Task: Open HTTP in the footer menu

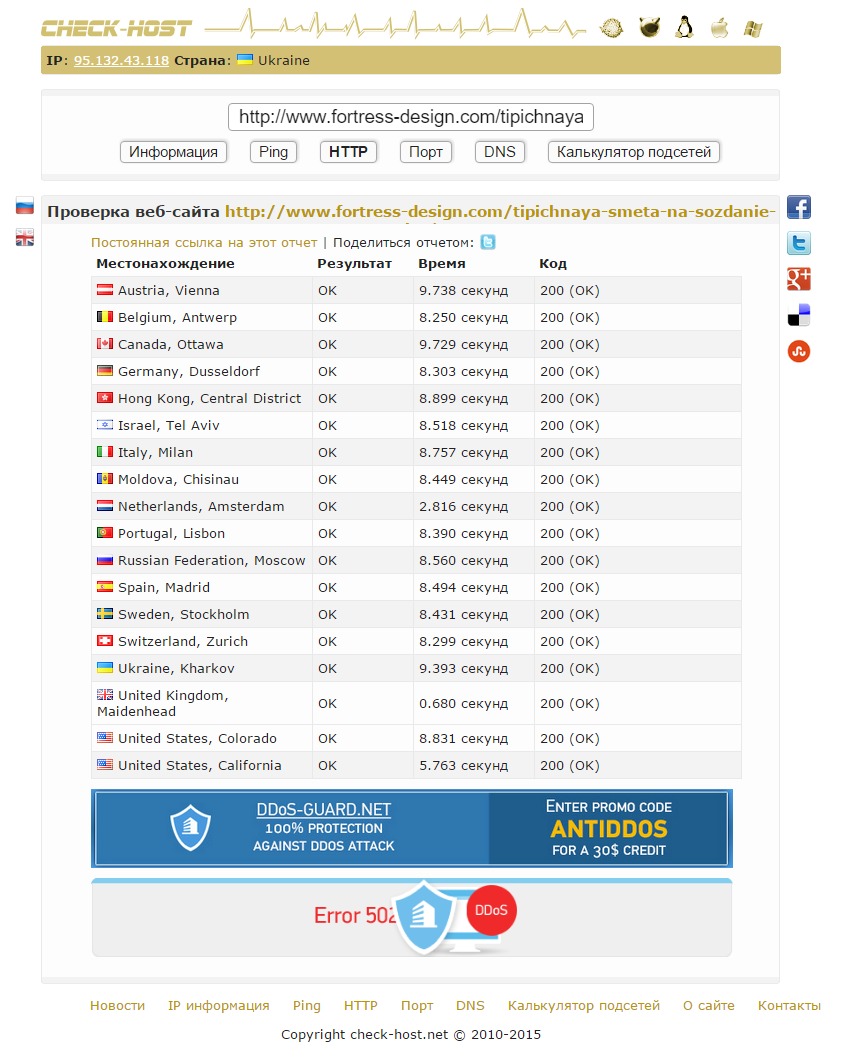Action: click(361, 1006)
